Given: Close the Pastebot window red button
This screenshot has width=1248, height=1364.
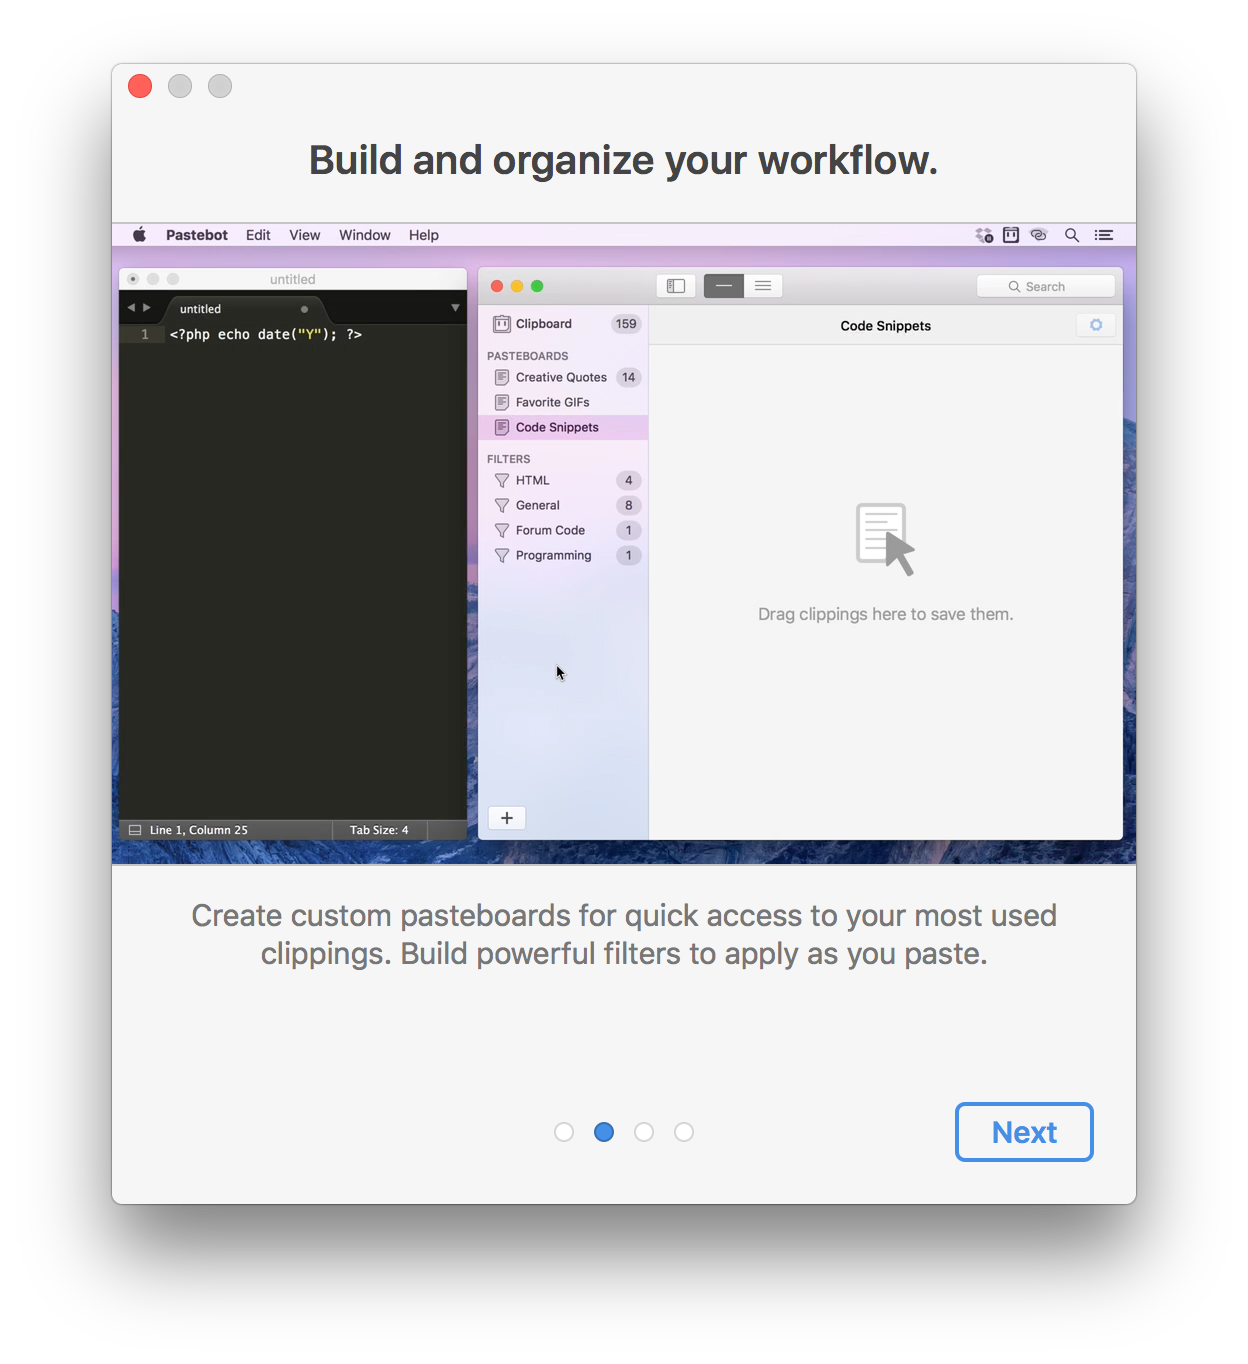Looking at the screenshot, I should [x=497, y=286].
